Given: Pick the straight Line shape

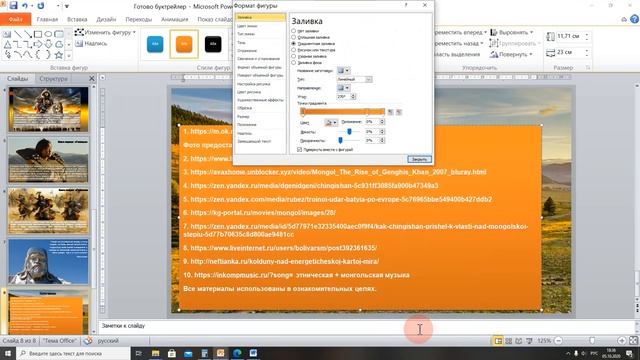Looking at the screenshot, I should tap(18, 34).
